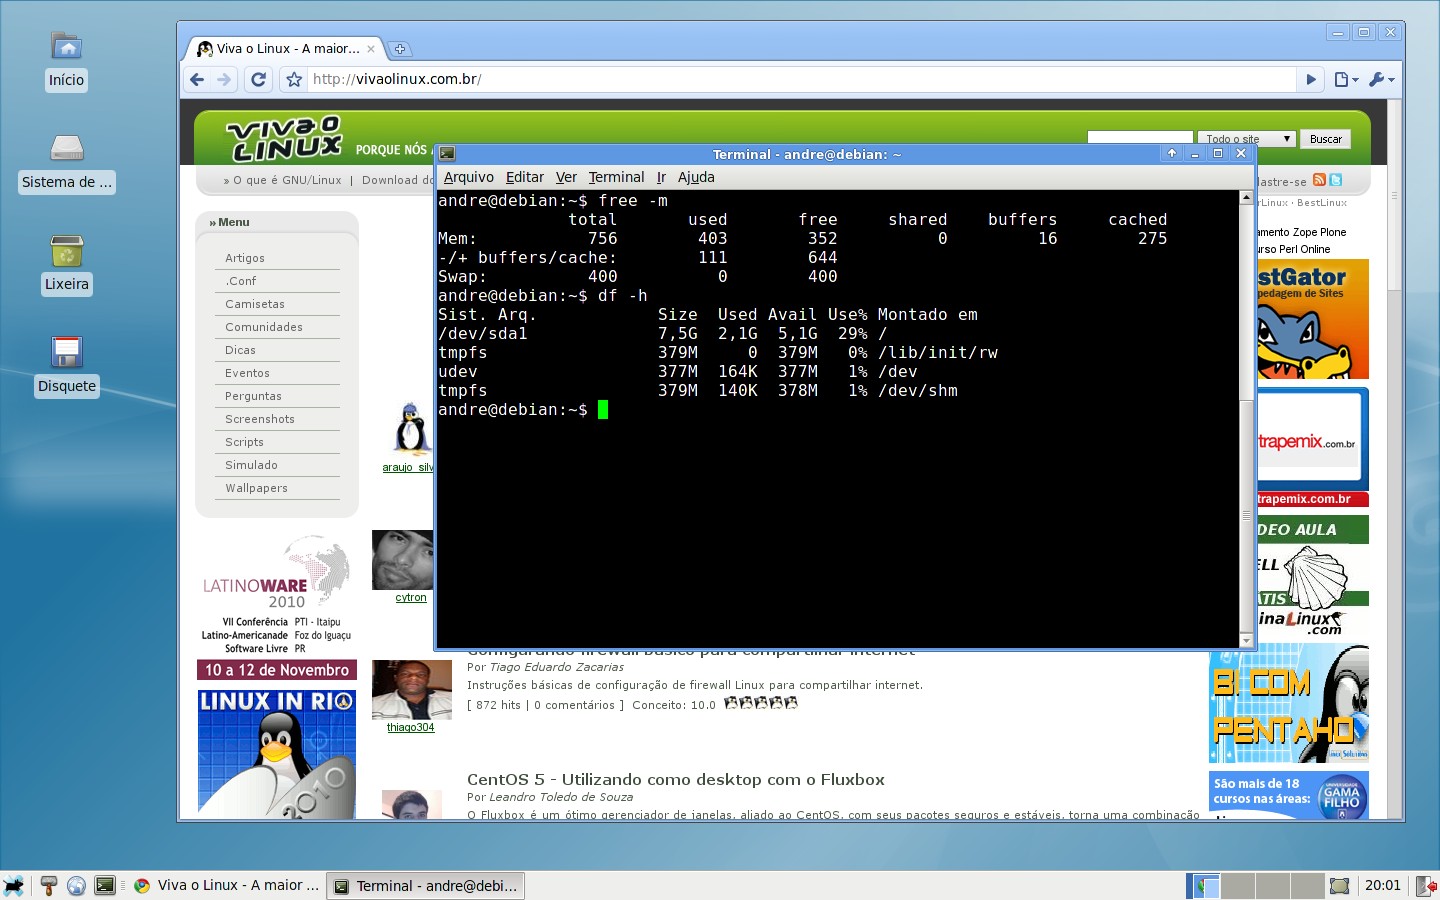Click the show desktop icon in the panel
This screenshot has height=900, width=1440.
tap(1339, 886)
